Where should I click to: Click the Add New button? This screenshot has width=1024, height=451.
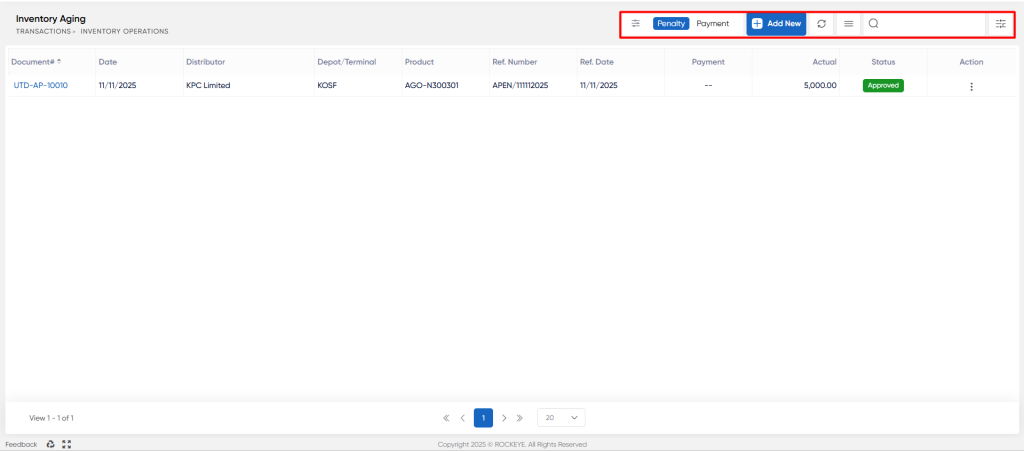[776, 23]
